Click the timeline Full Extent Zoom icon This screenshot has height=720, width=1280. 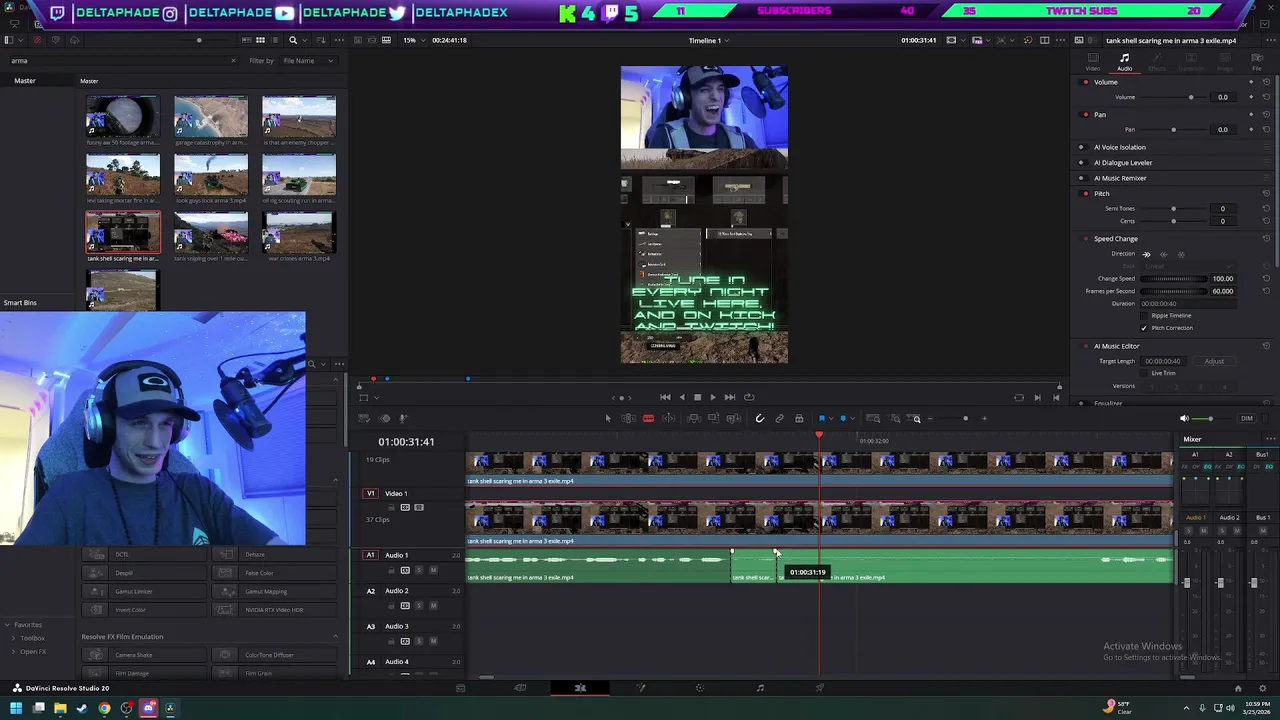pyautogui.click(x=873, y=418)
